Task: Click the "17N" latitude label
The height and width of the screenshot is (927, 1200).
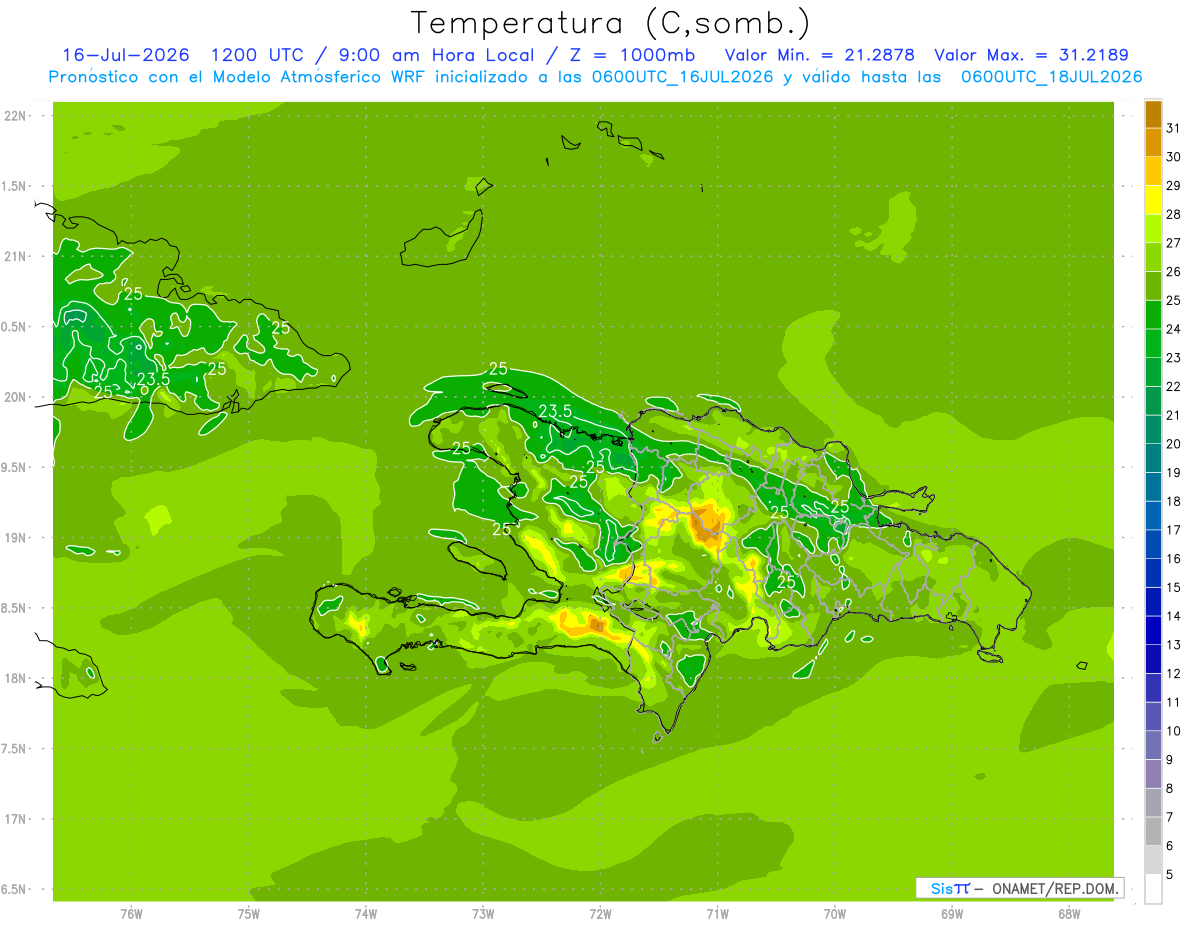Action: (15, 819)
